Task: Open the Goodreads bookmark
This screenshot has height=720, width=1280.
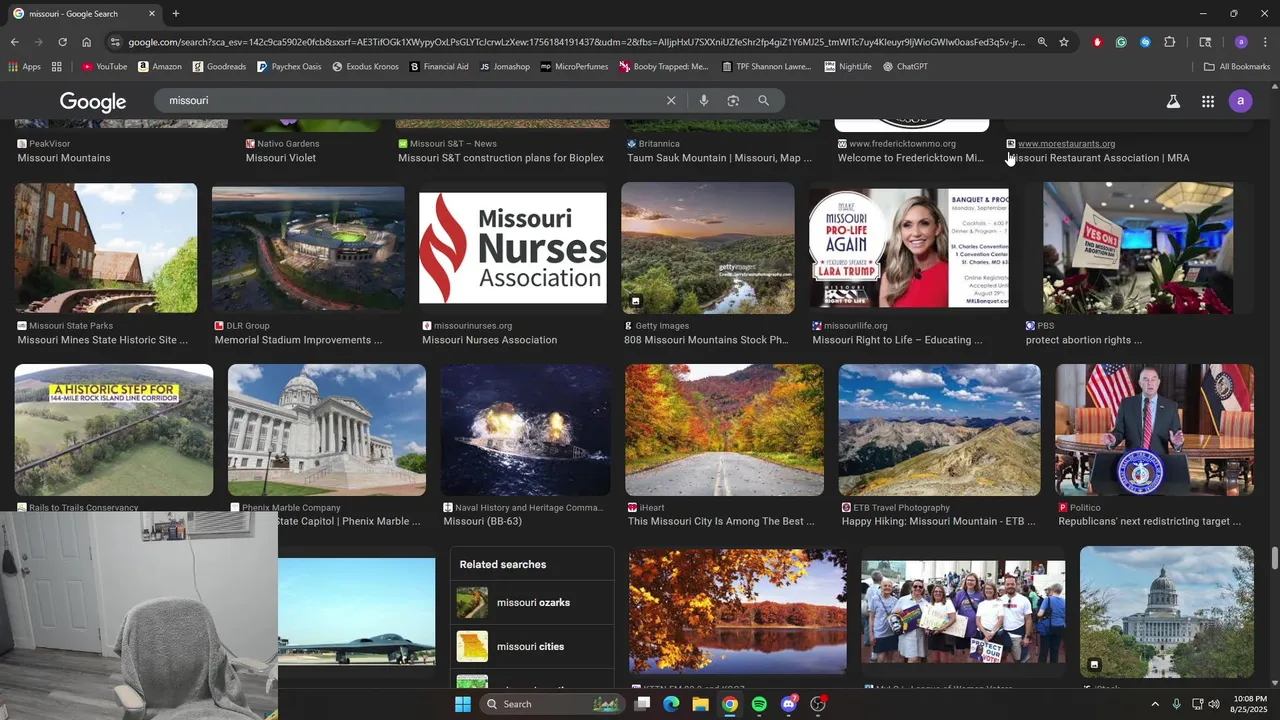Action: pos(219,67)
